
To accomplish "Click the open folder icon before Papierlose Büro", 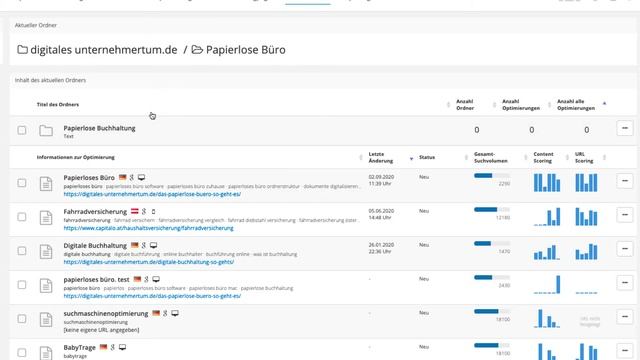I will click(197, 50).
